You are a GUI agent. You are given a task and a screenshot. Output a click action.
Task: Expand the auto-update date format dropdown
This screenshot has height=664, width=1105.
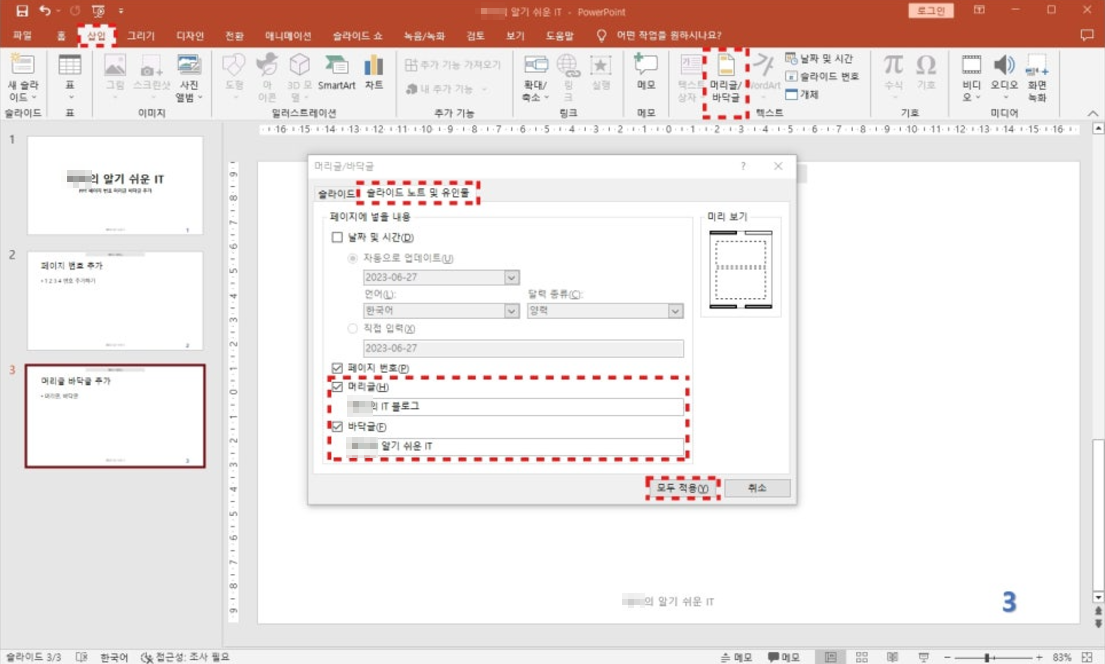tap(511, 278)
